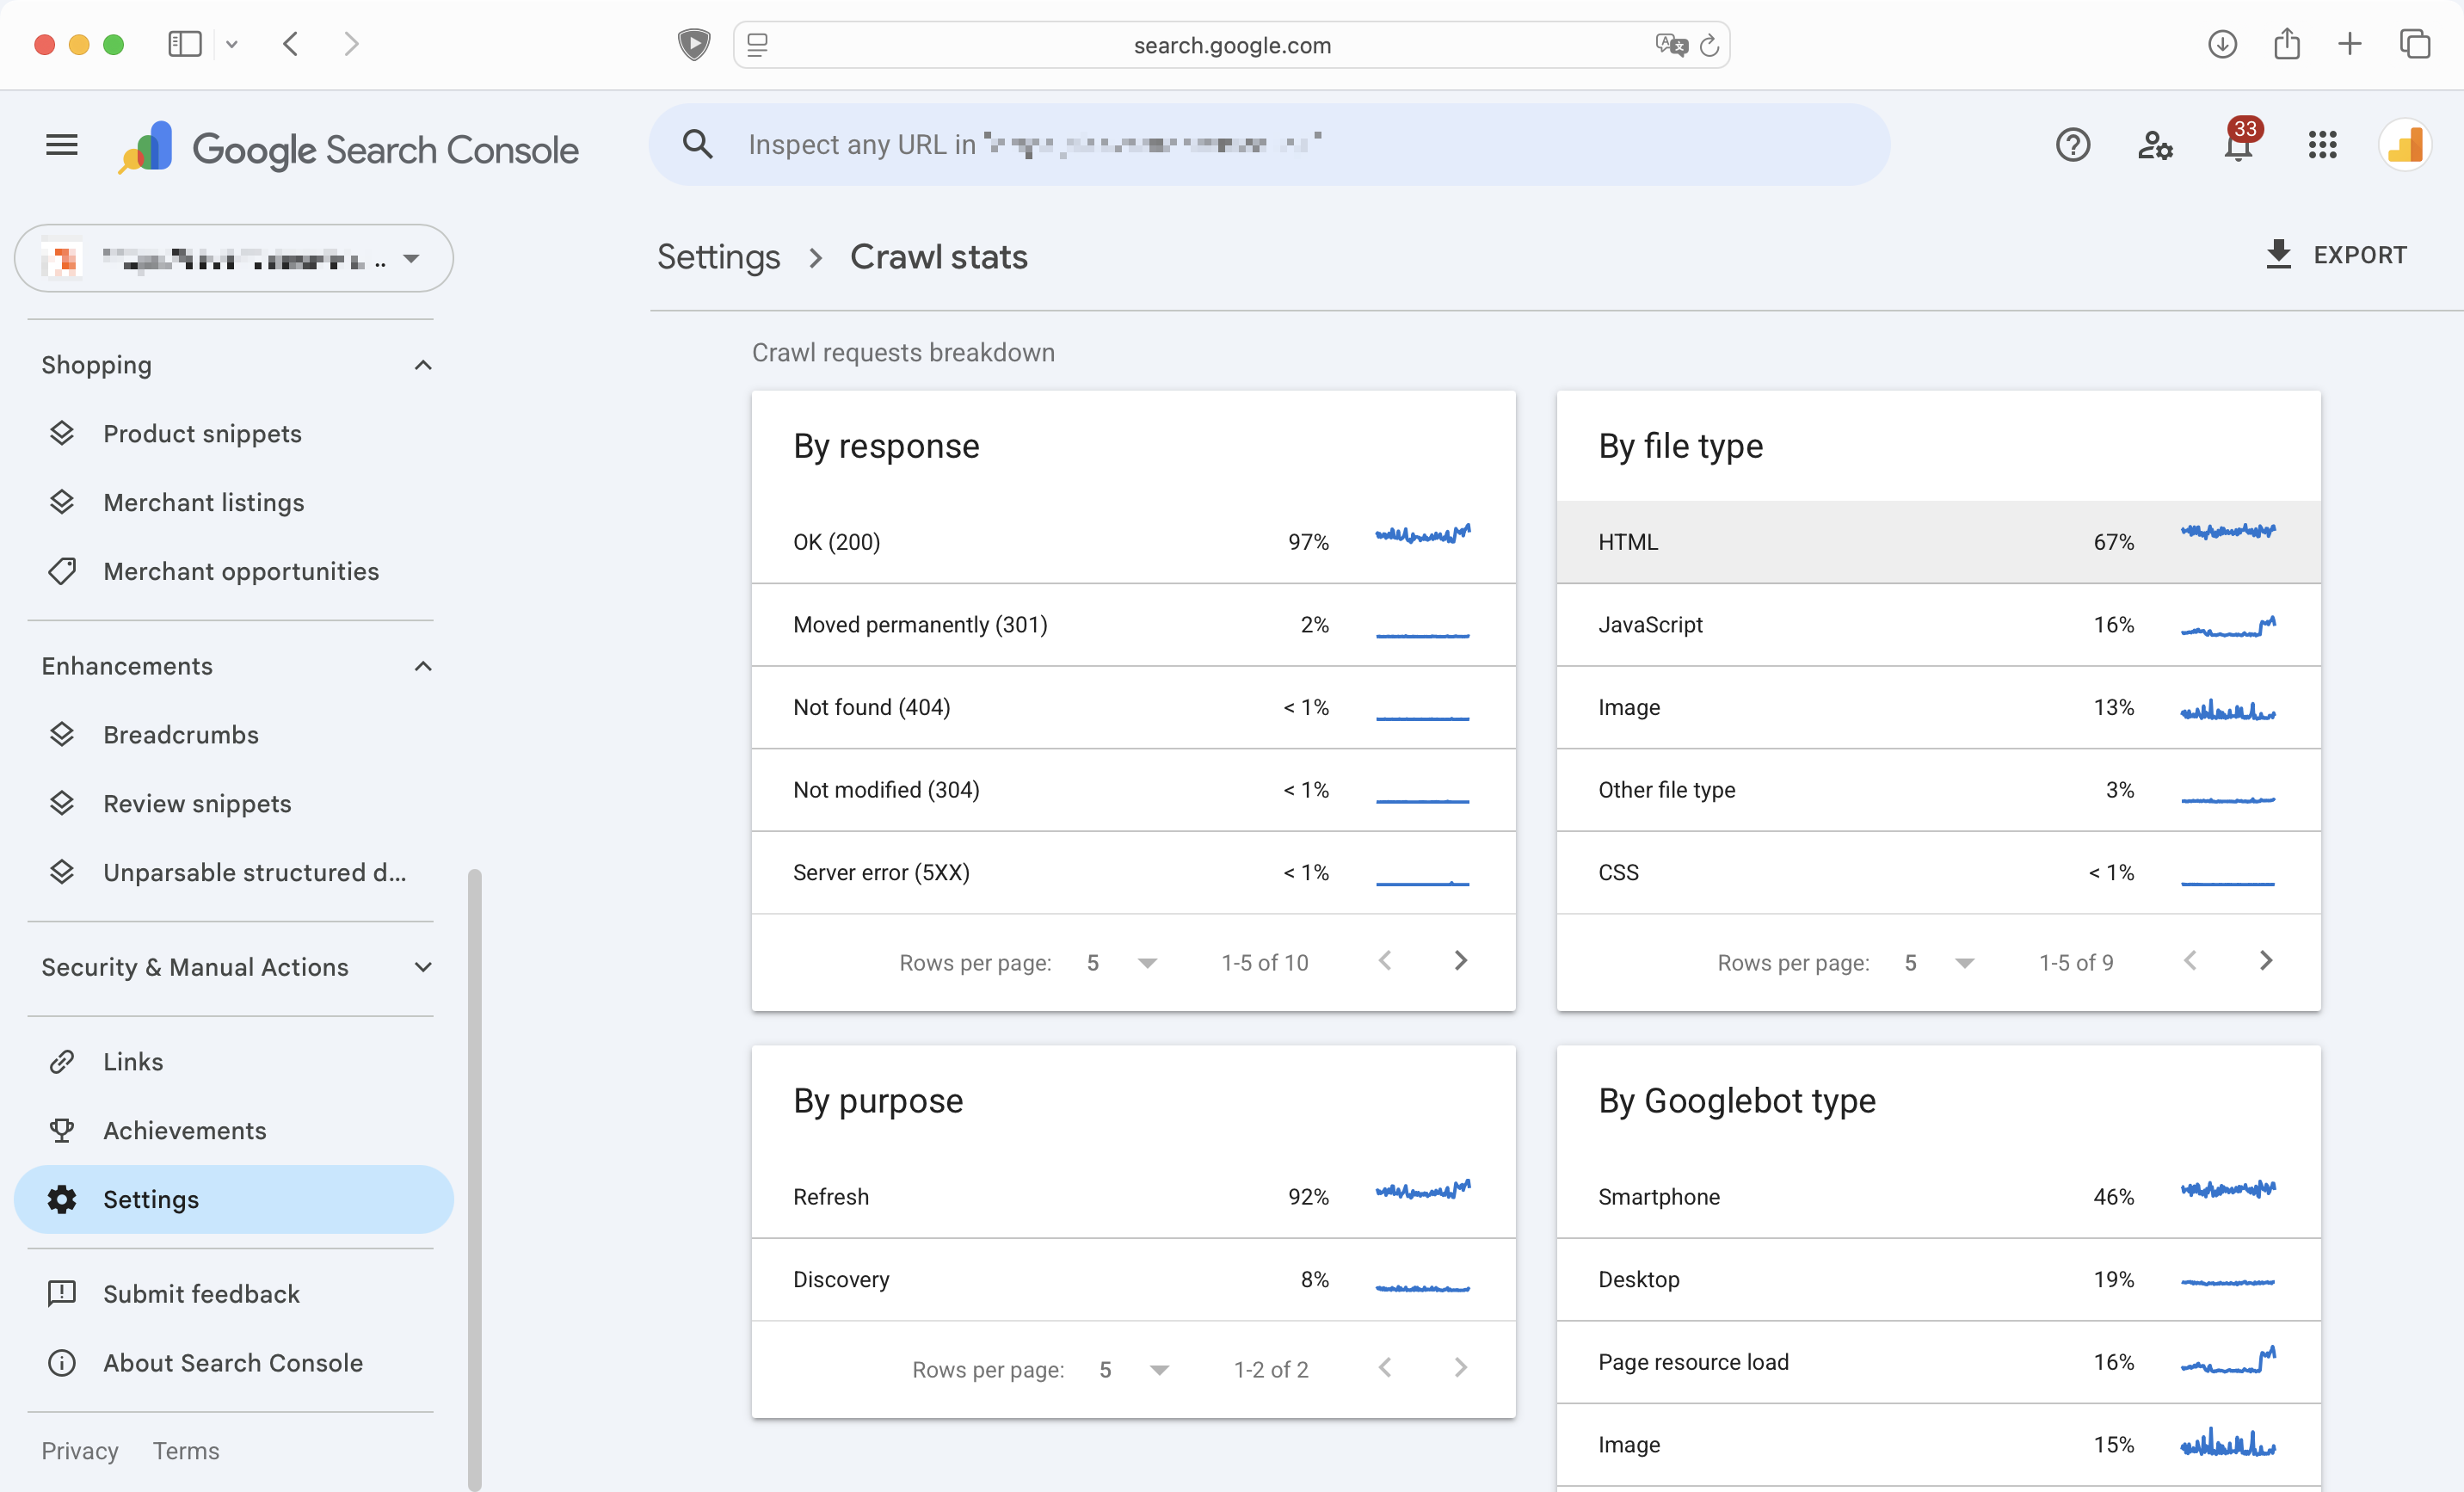Click the Settings gear icon
This screenshot has height=1492, width=2464.
62,1199
